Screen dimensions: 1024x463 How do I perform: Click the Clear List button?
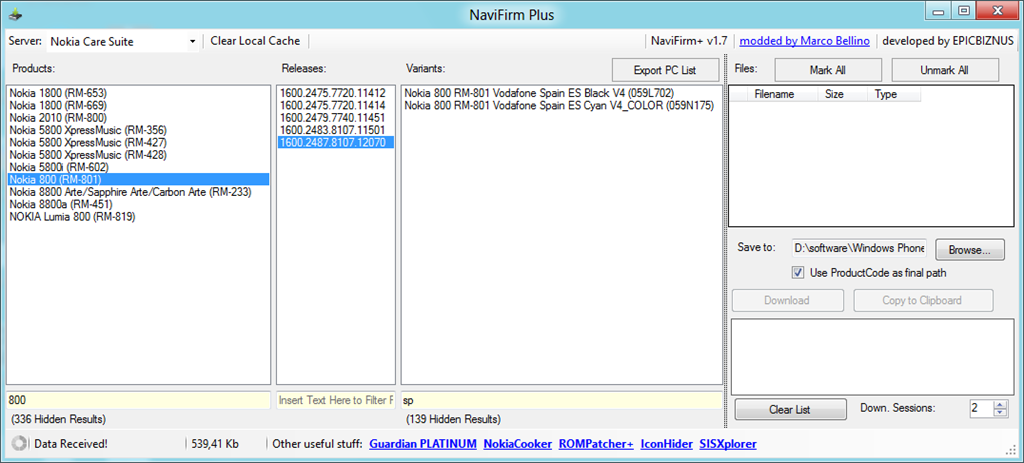pyautogui.click(x=789, y=409)
